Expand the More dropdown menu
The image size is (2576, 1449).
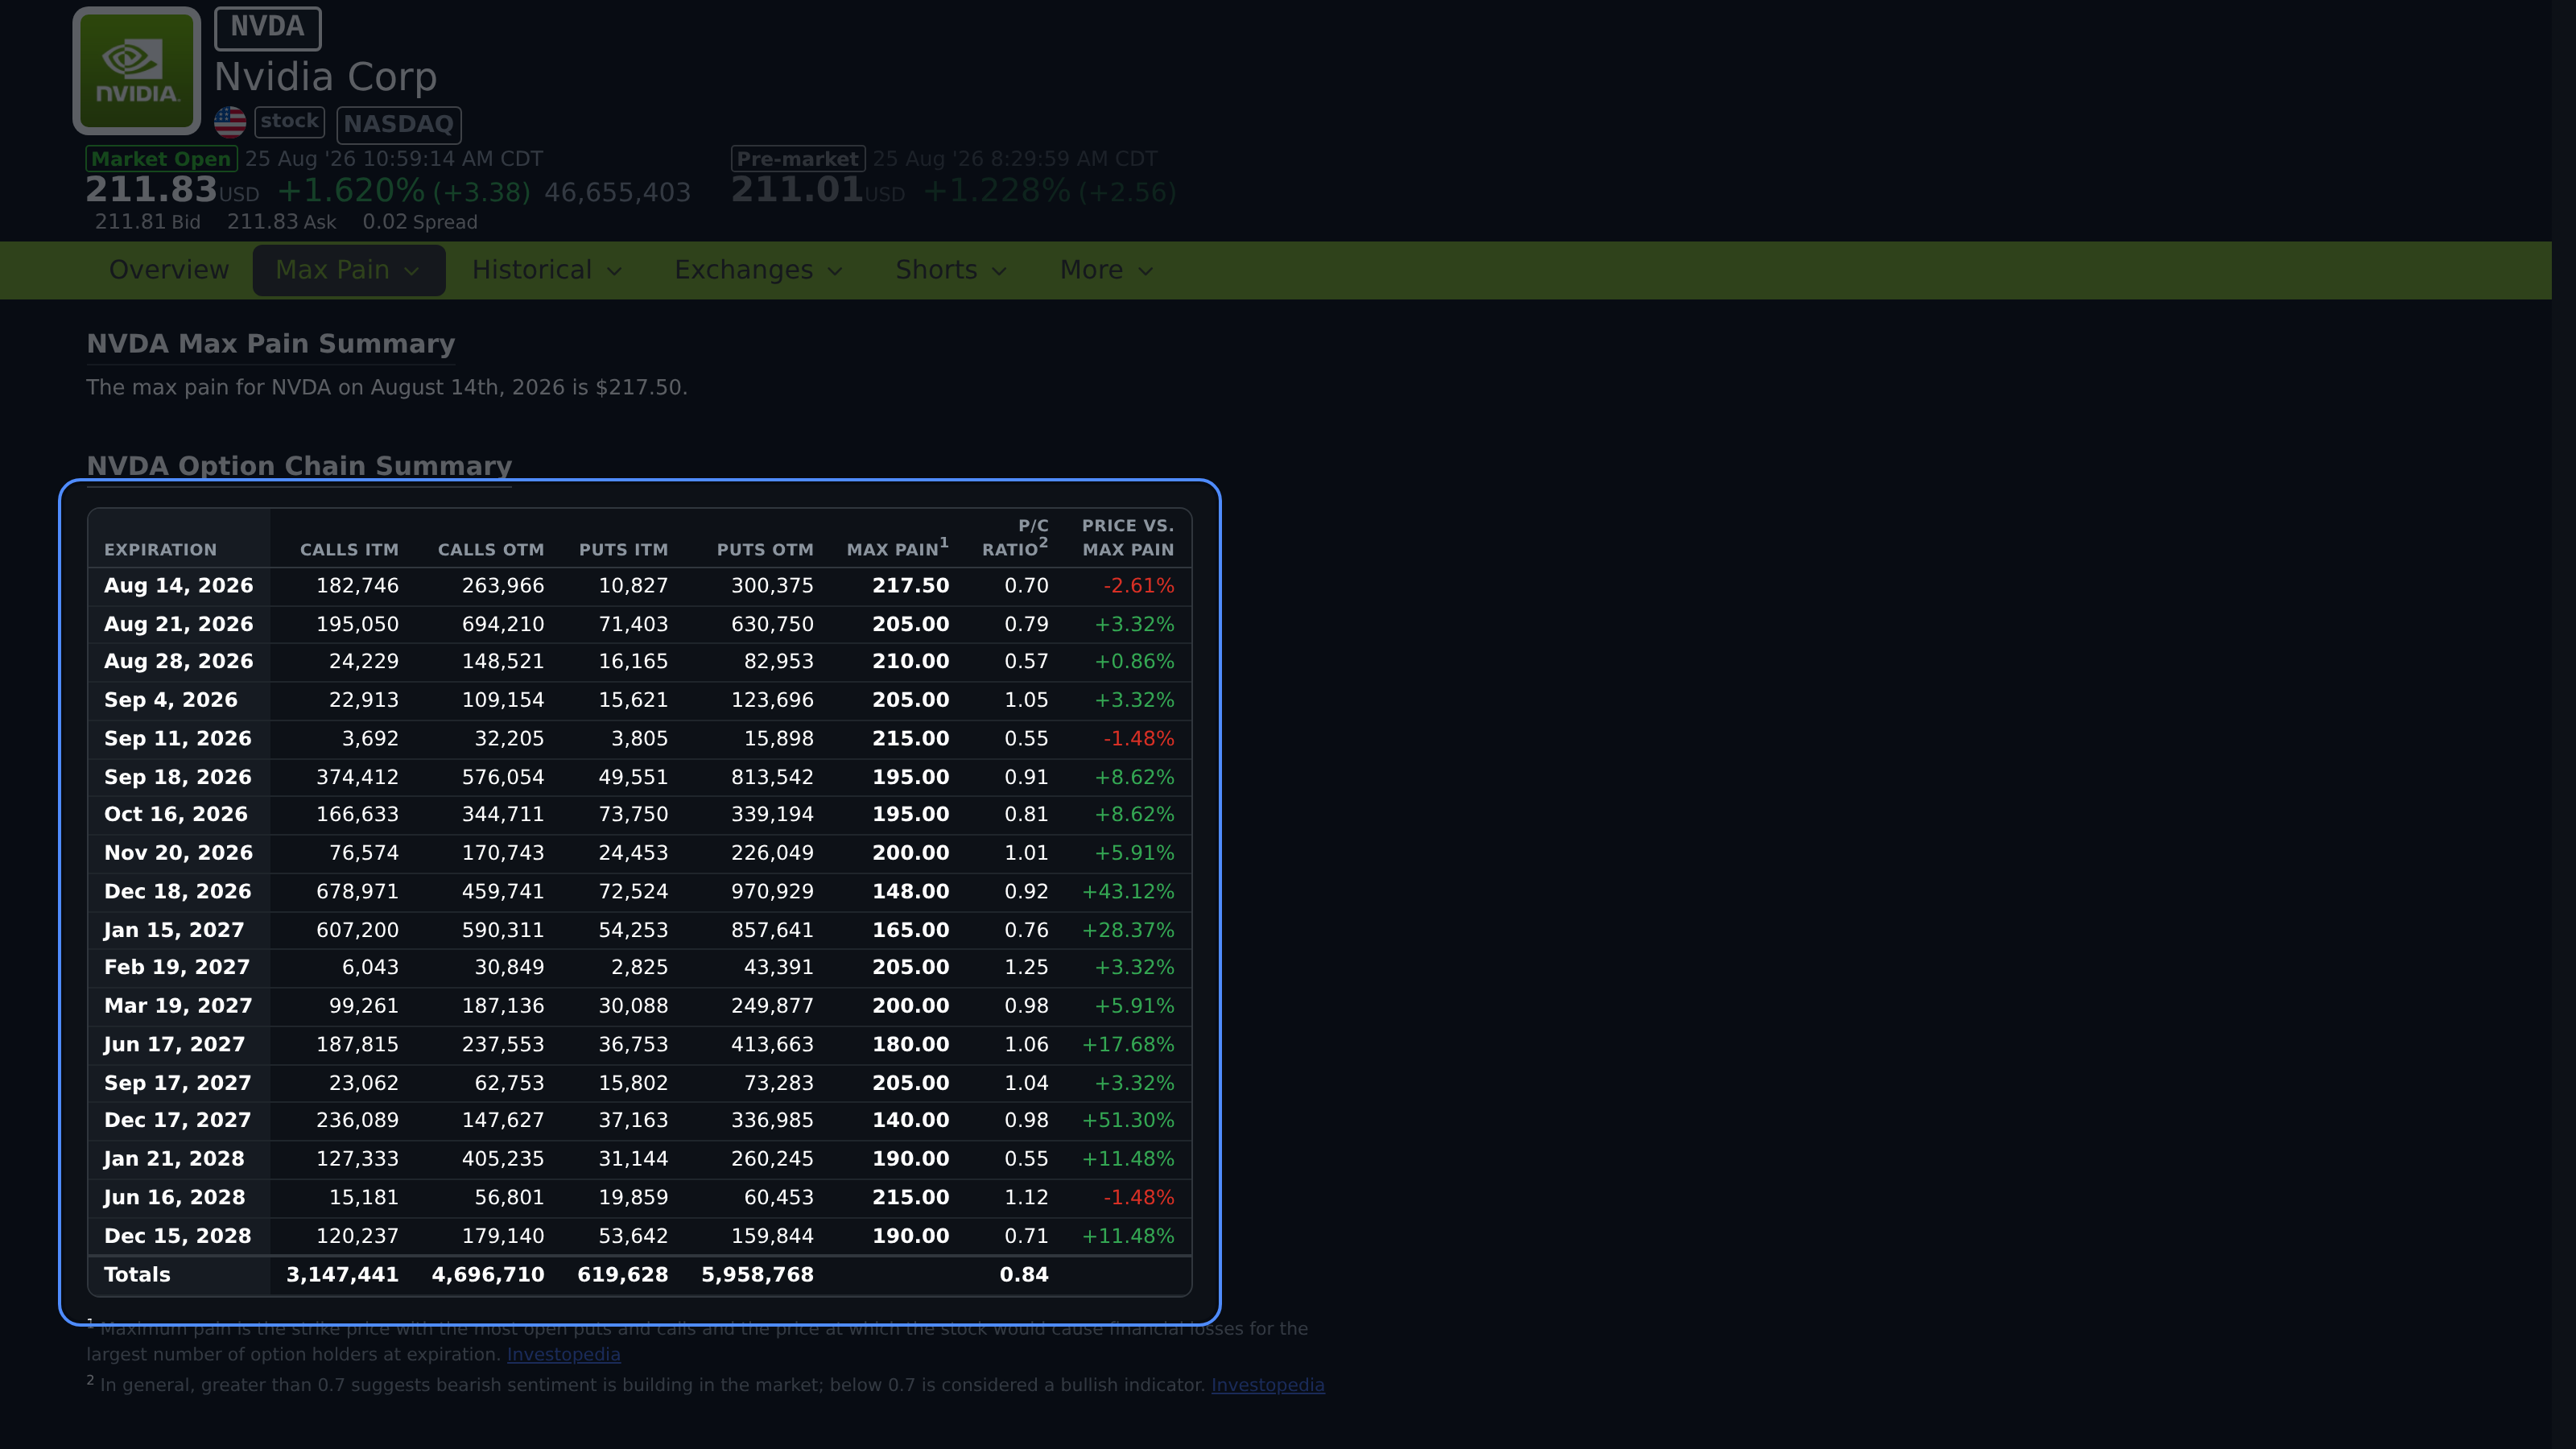(x=1107, y=270)
